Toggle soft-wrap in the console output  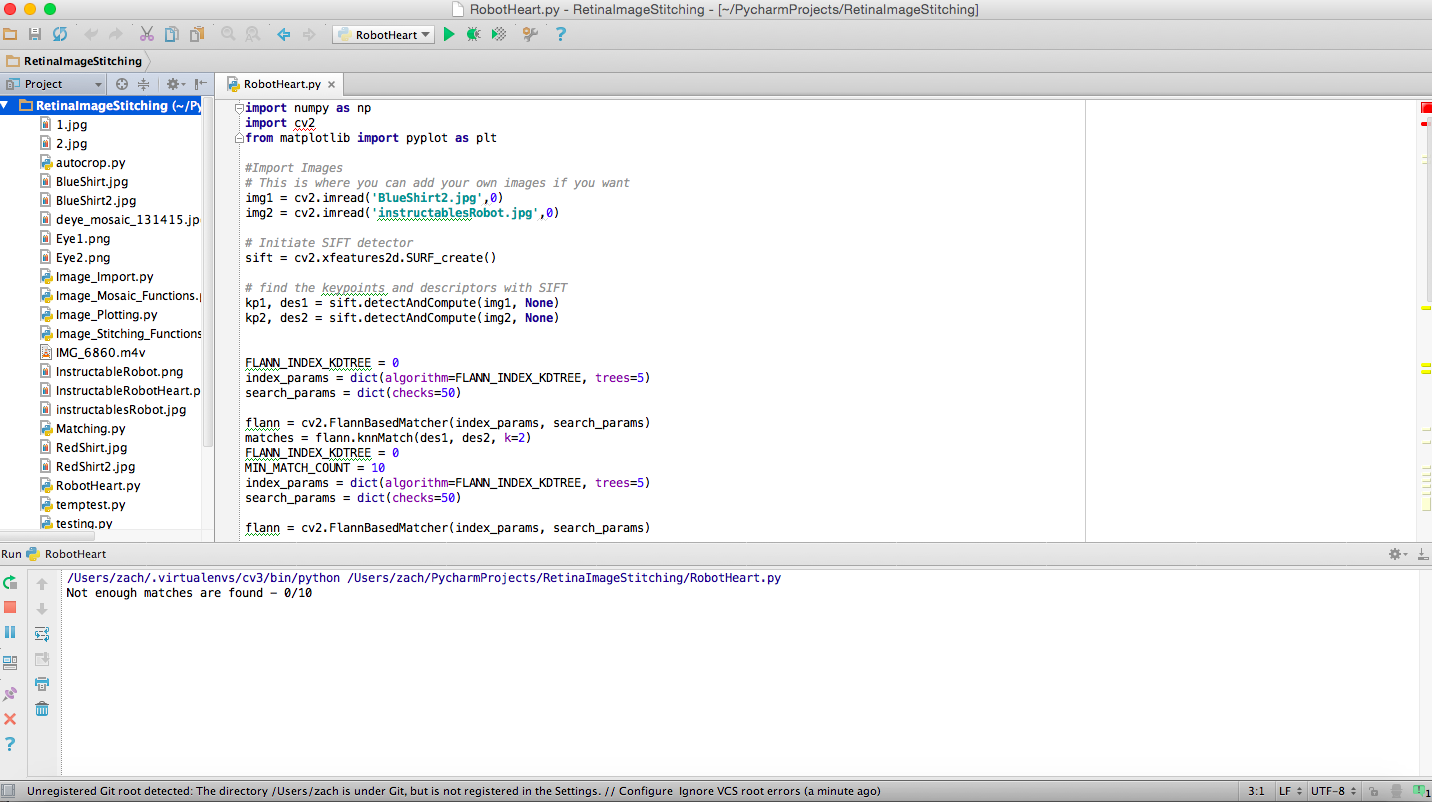(41, 633)
